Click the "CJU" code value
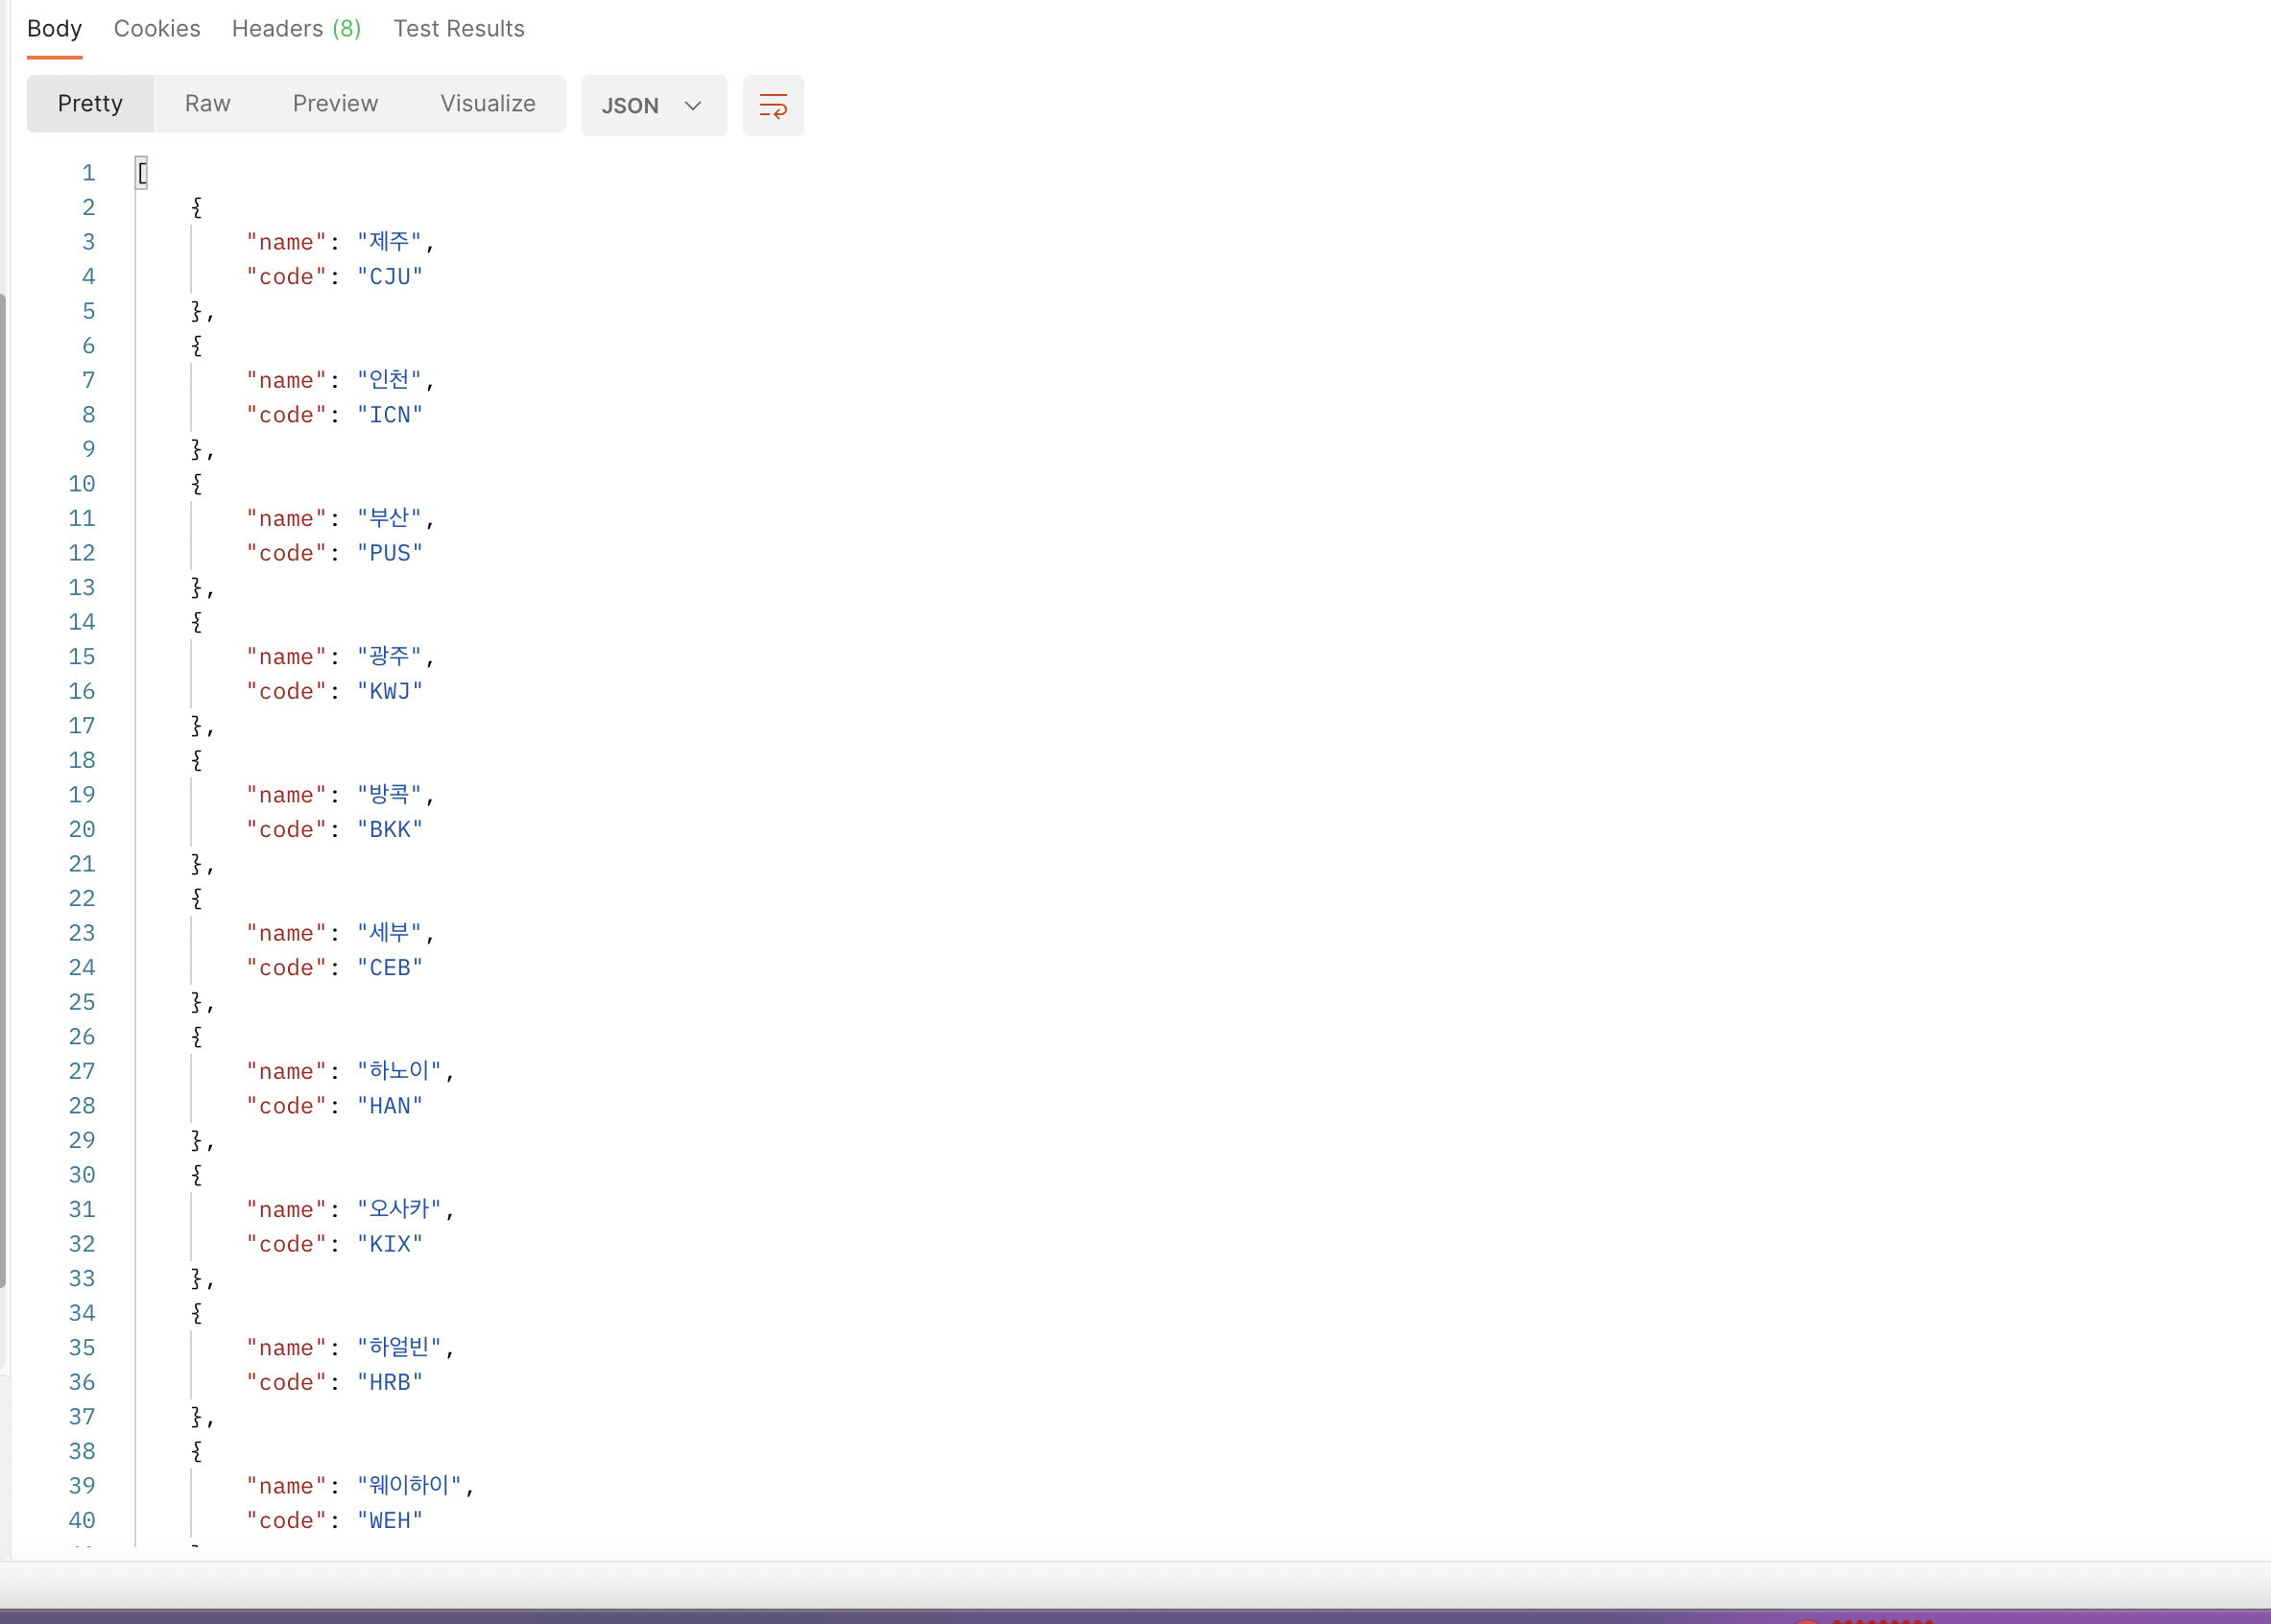Image resolution: width=2271 pixels, height=1624 pixels. click(390, 277)
